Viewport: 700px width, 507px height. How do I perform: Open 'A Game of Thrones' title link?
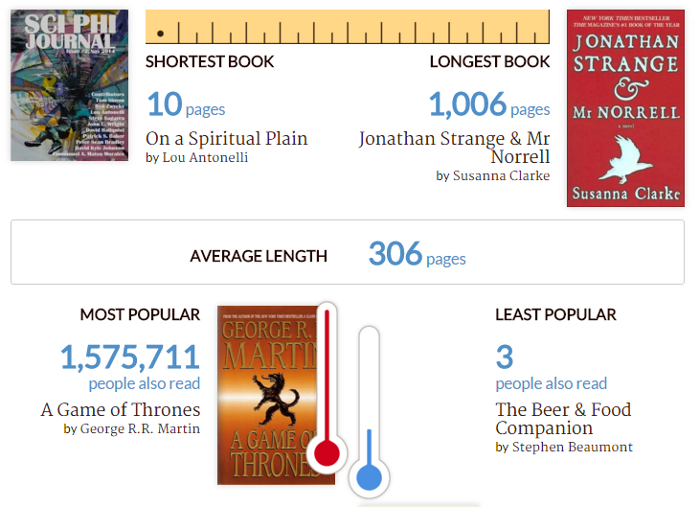pos(121,410)
